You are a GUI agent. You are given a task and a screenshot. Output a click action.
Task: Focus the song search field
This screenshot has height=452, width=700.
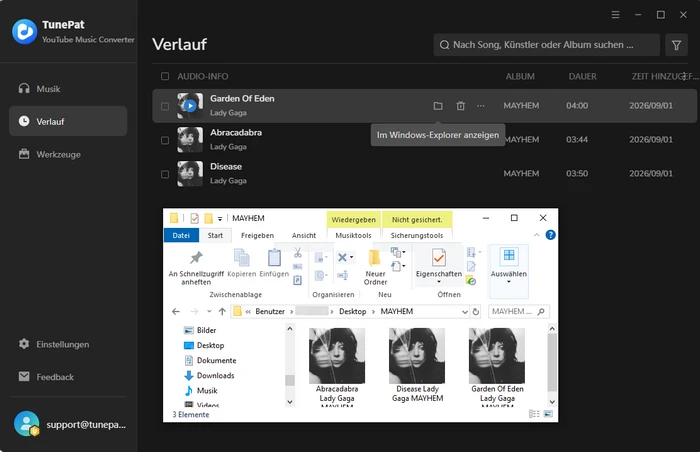546,45
